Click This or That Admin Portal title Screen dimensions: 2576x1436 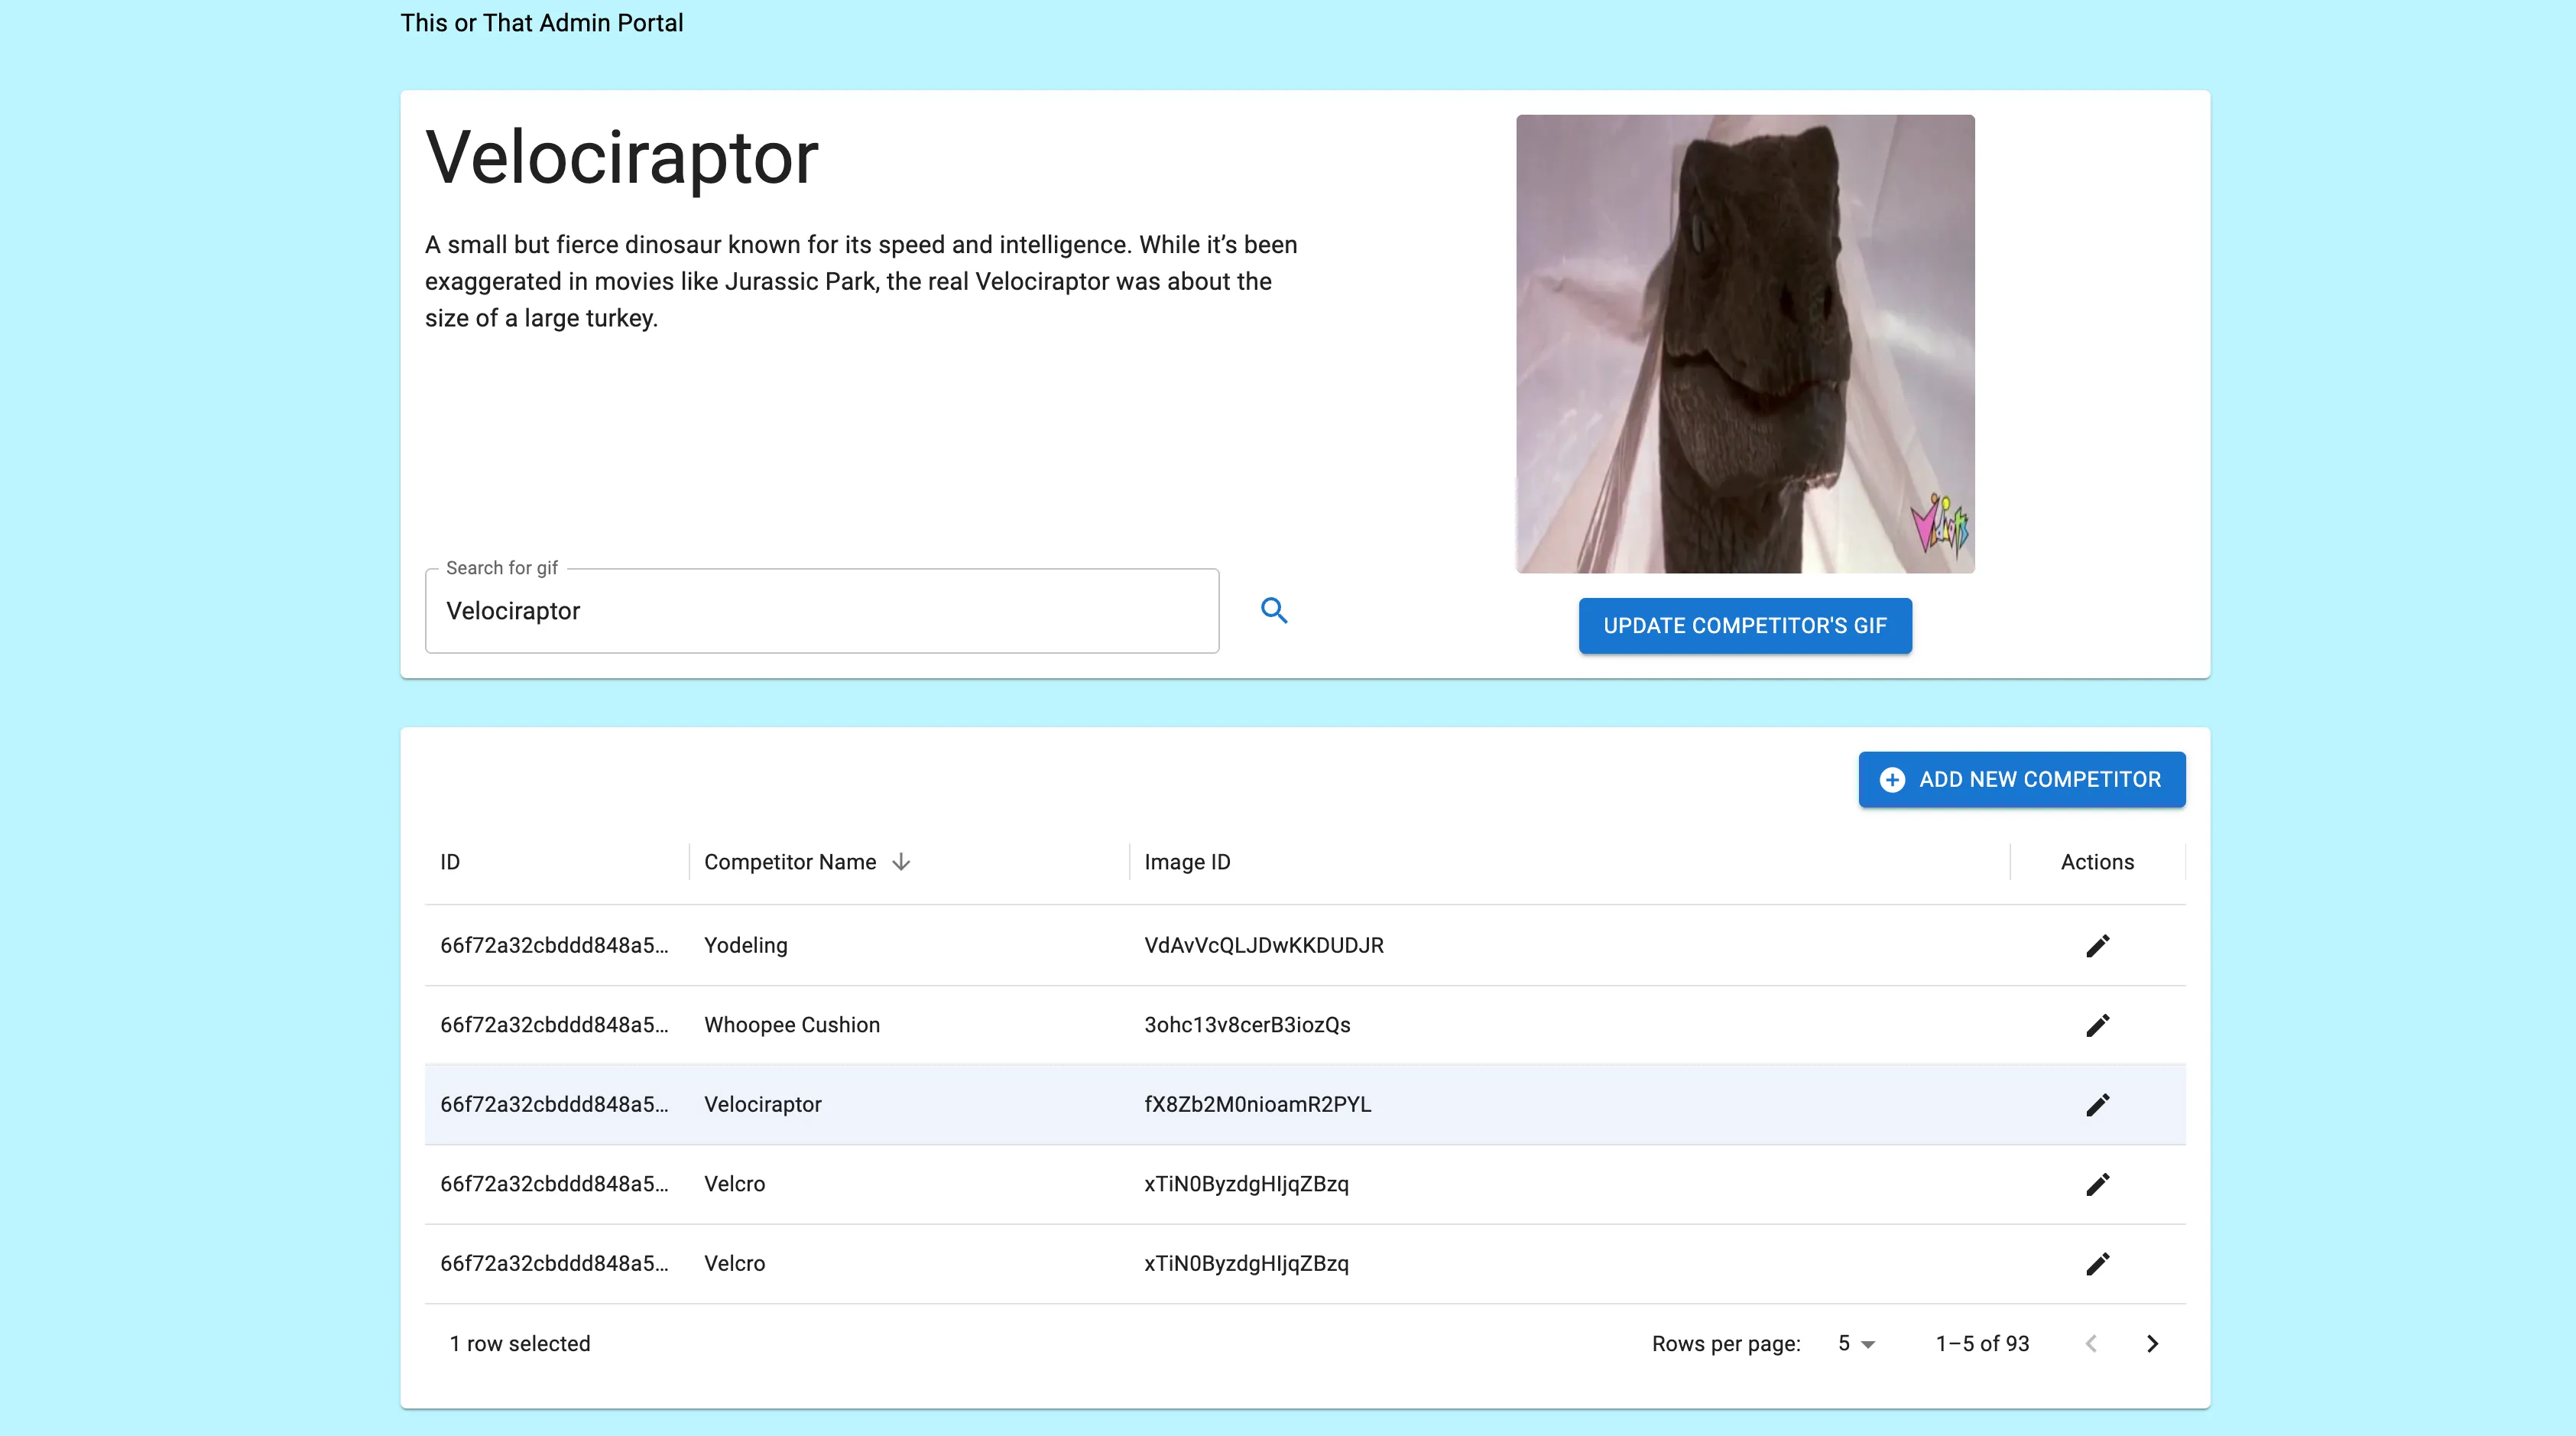541,23
